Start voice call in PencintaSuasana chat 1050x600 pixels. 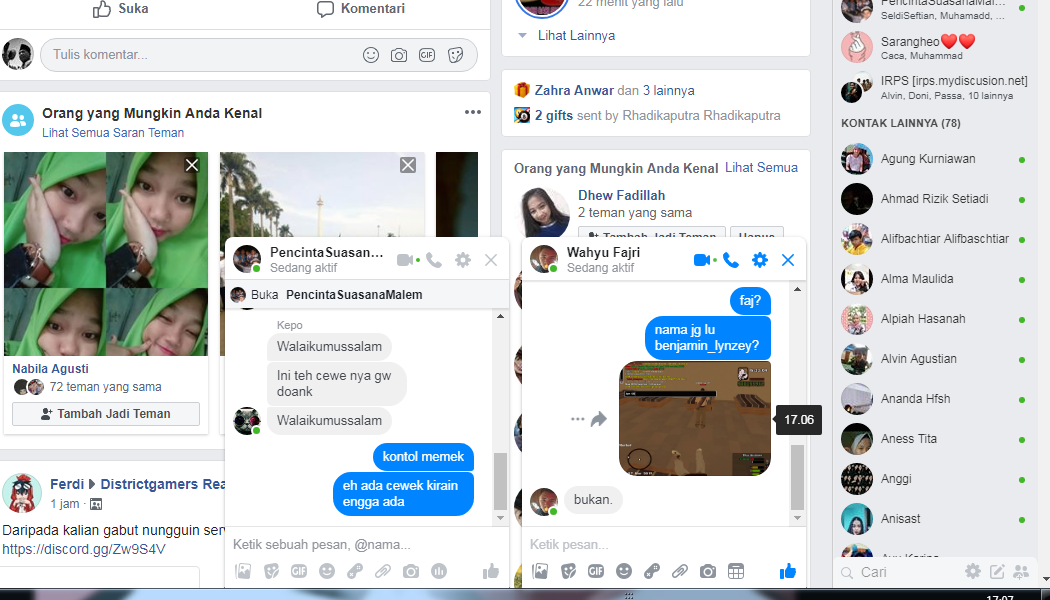[x=434, y=260]
